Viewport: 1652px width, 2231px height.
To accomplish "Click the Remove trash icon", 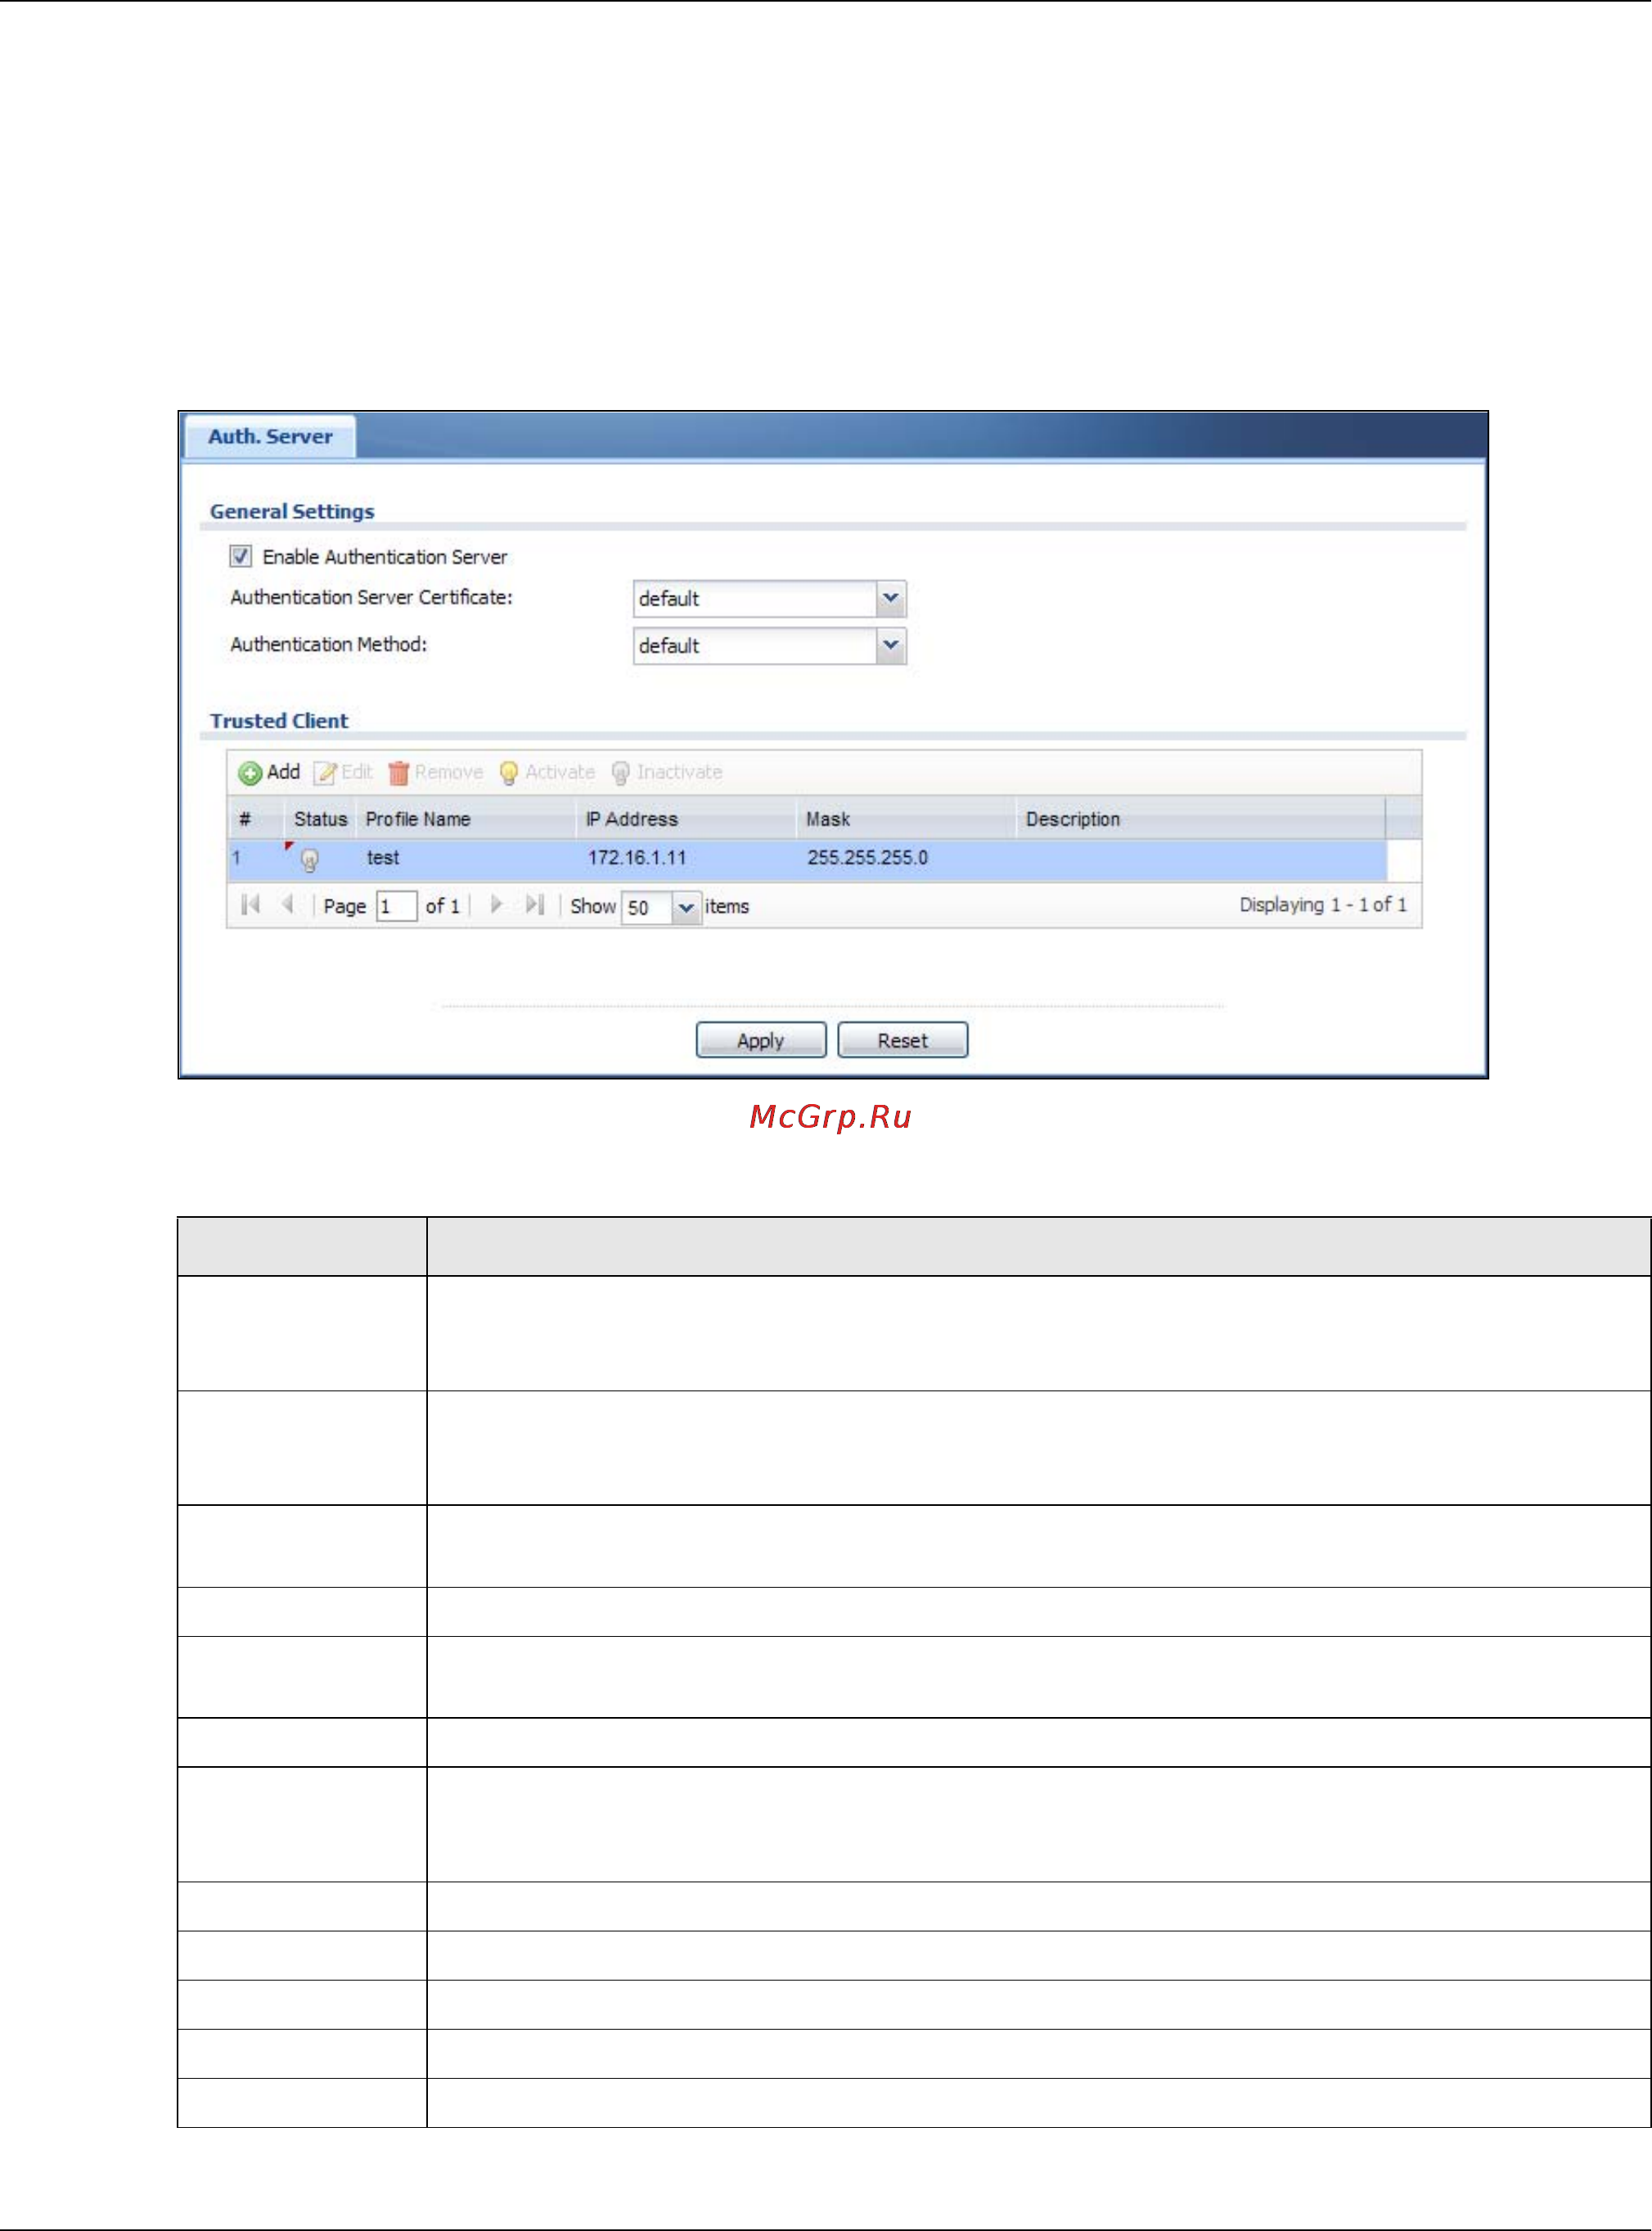I will [x=399, y=773].
